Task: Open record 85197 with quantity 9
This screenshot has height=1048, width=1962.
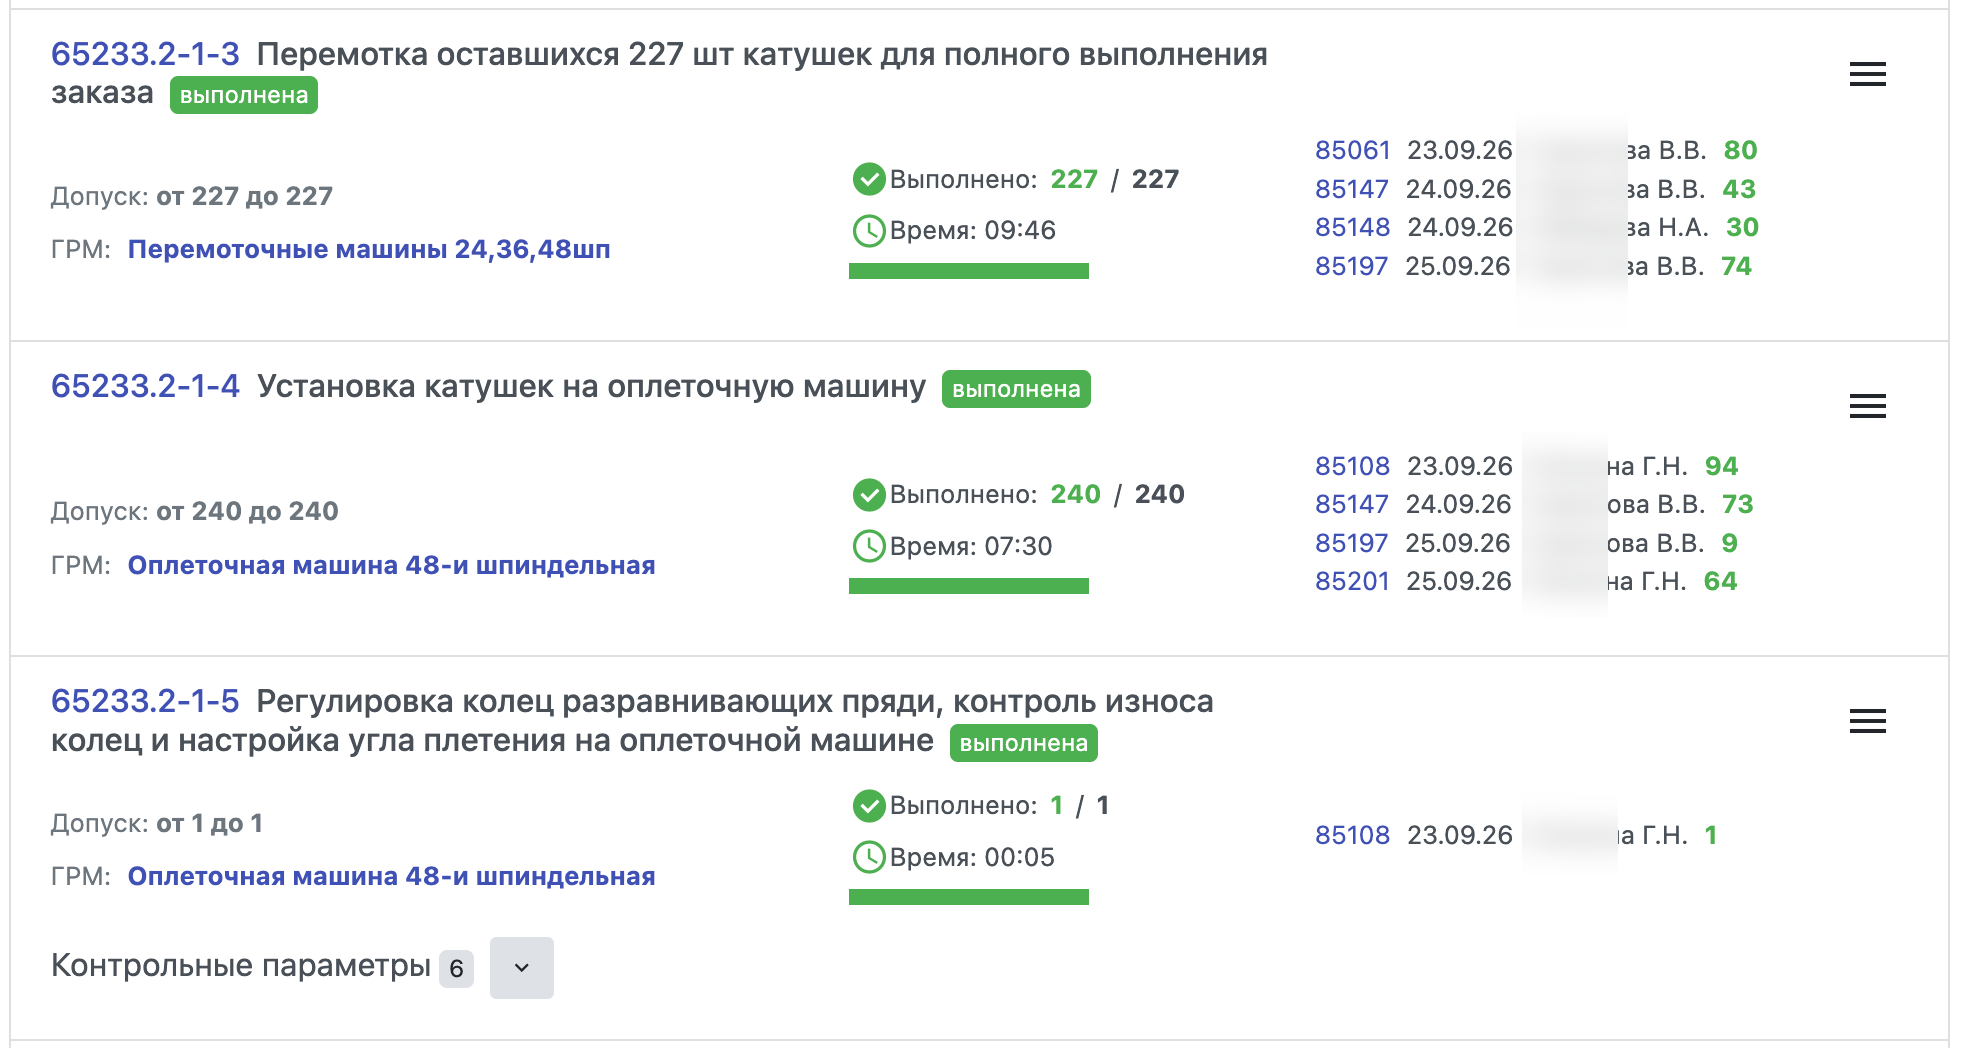Action: [x=1351, y=543]
